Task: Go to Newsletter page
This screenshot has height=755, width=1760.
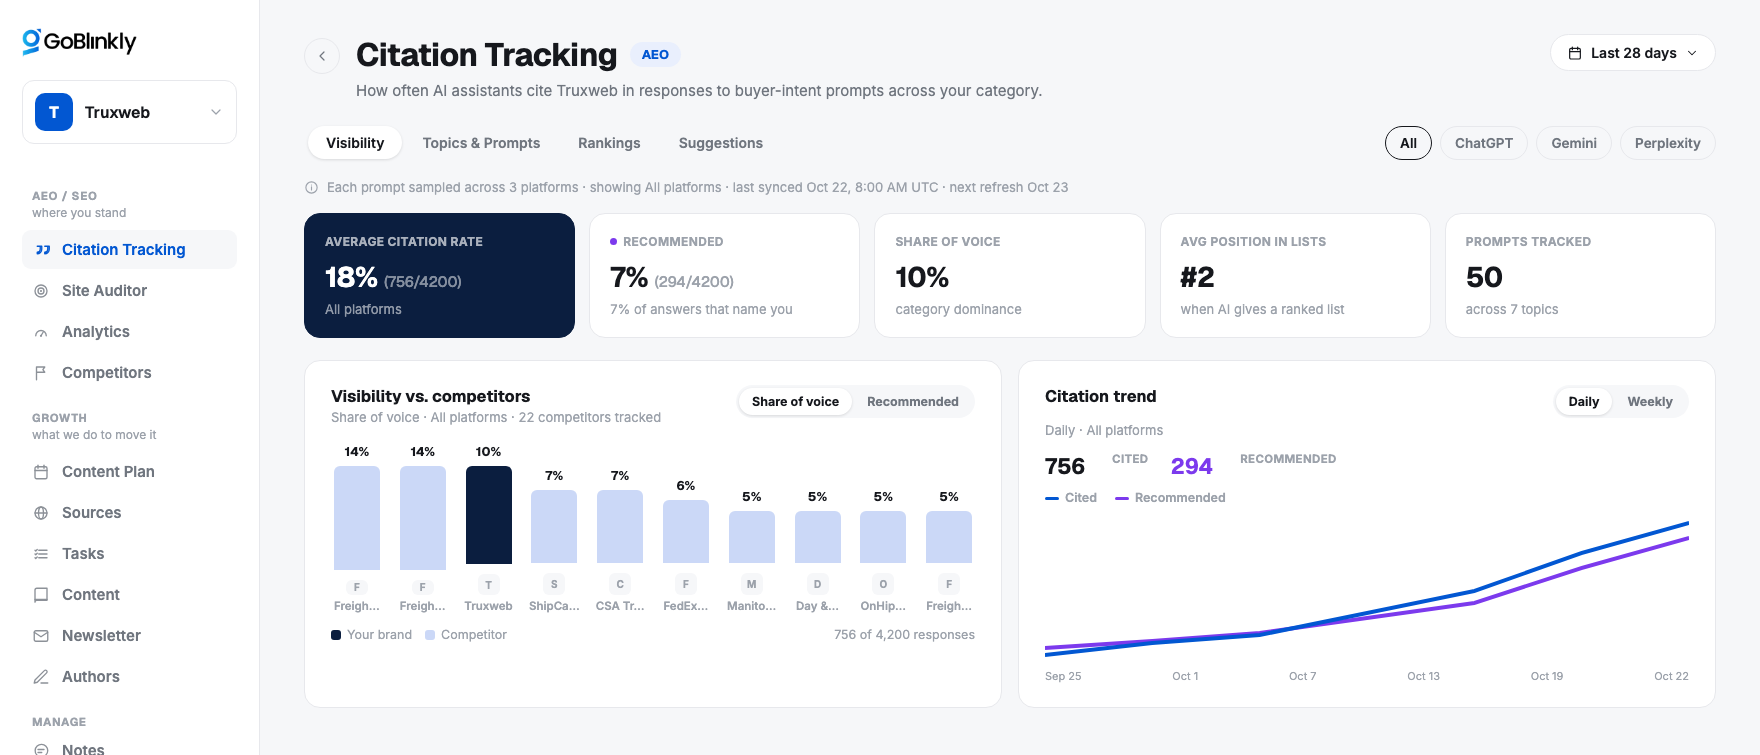Action: click(129, 636)
